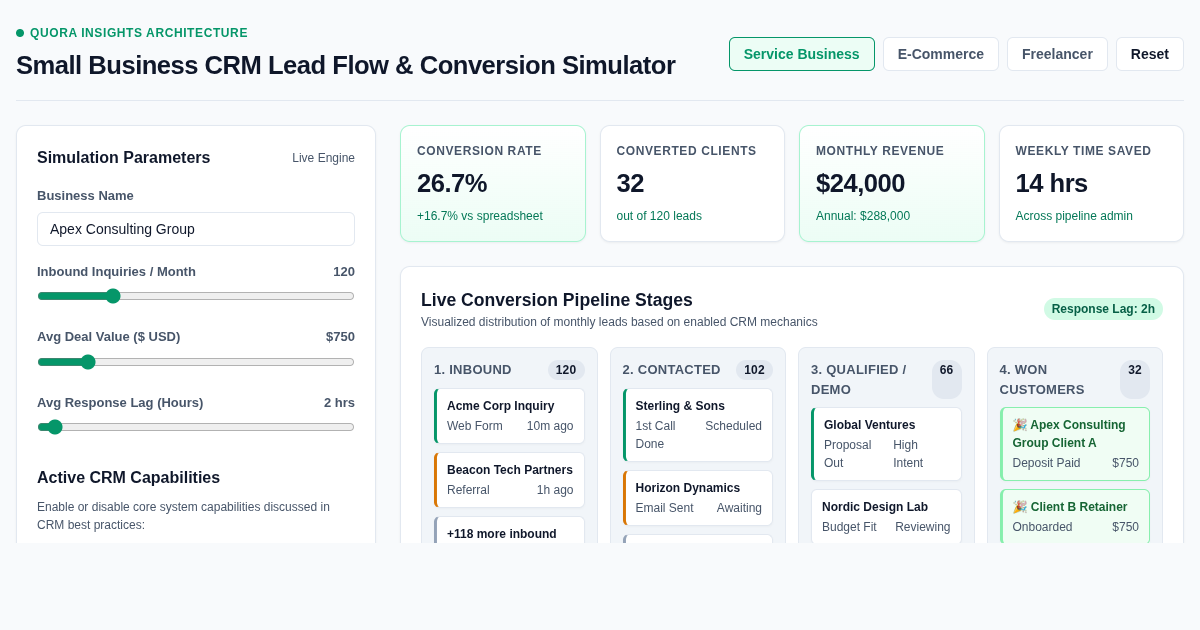Viewport: 1200px width, 630px height.
Task: Click the Live Conversion Pipeline Stages heading
Action: click(557, 300)
